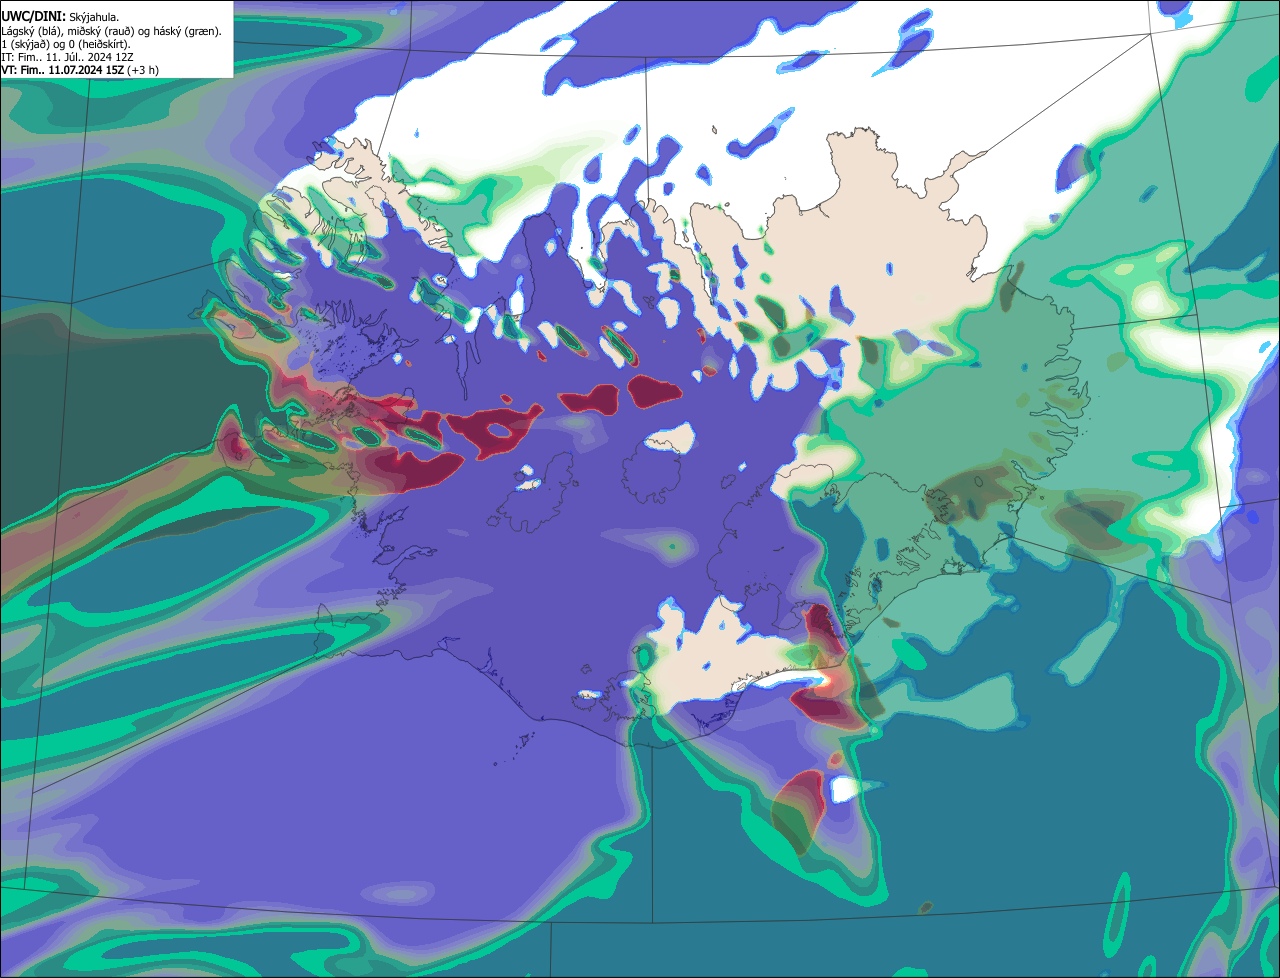
Task: Select the 'IT: Fim.. 11. Júl.. 2024 12Z' text
Action: (68, 57)
